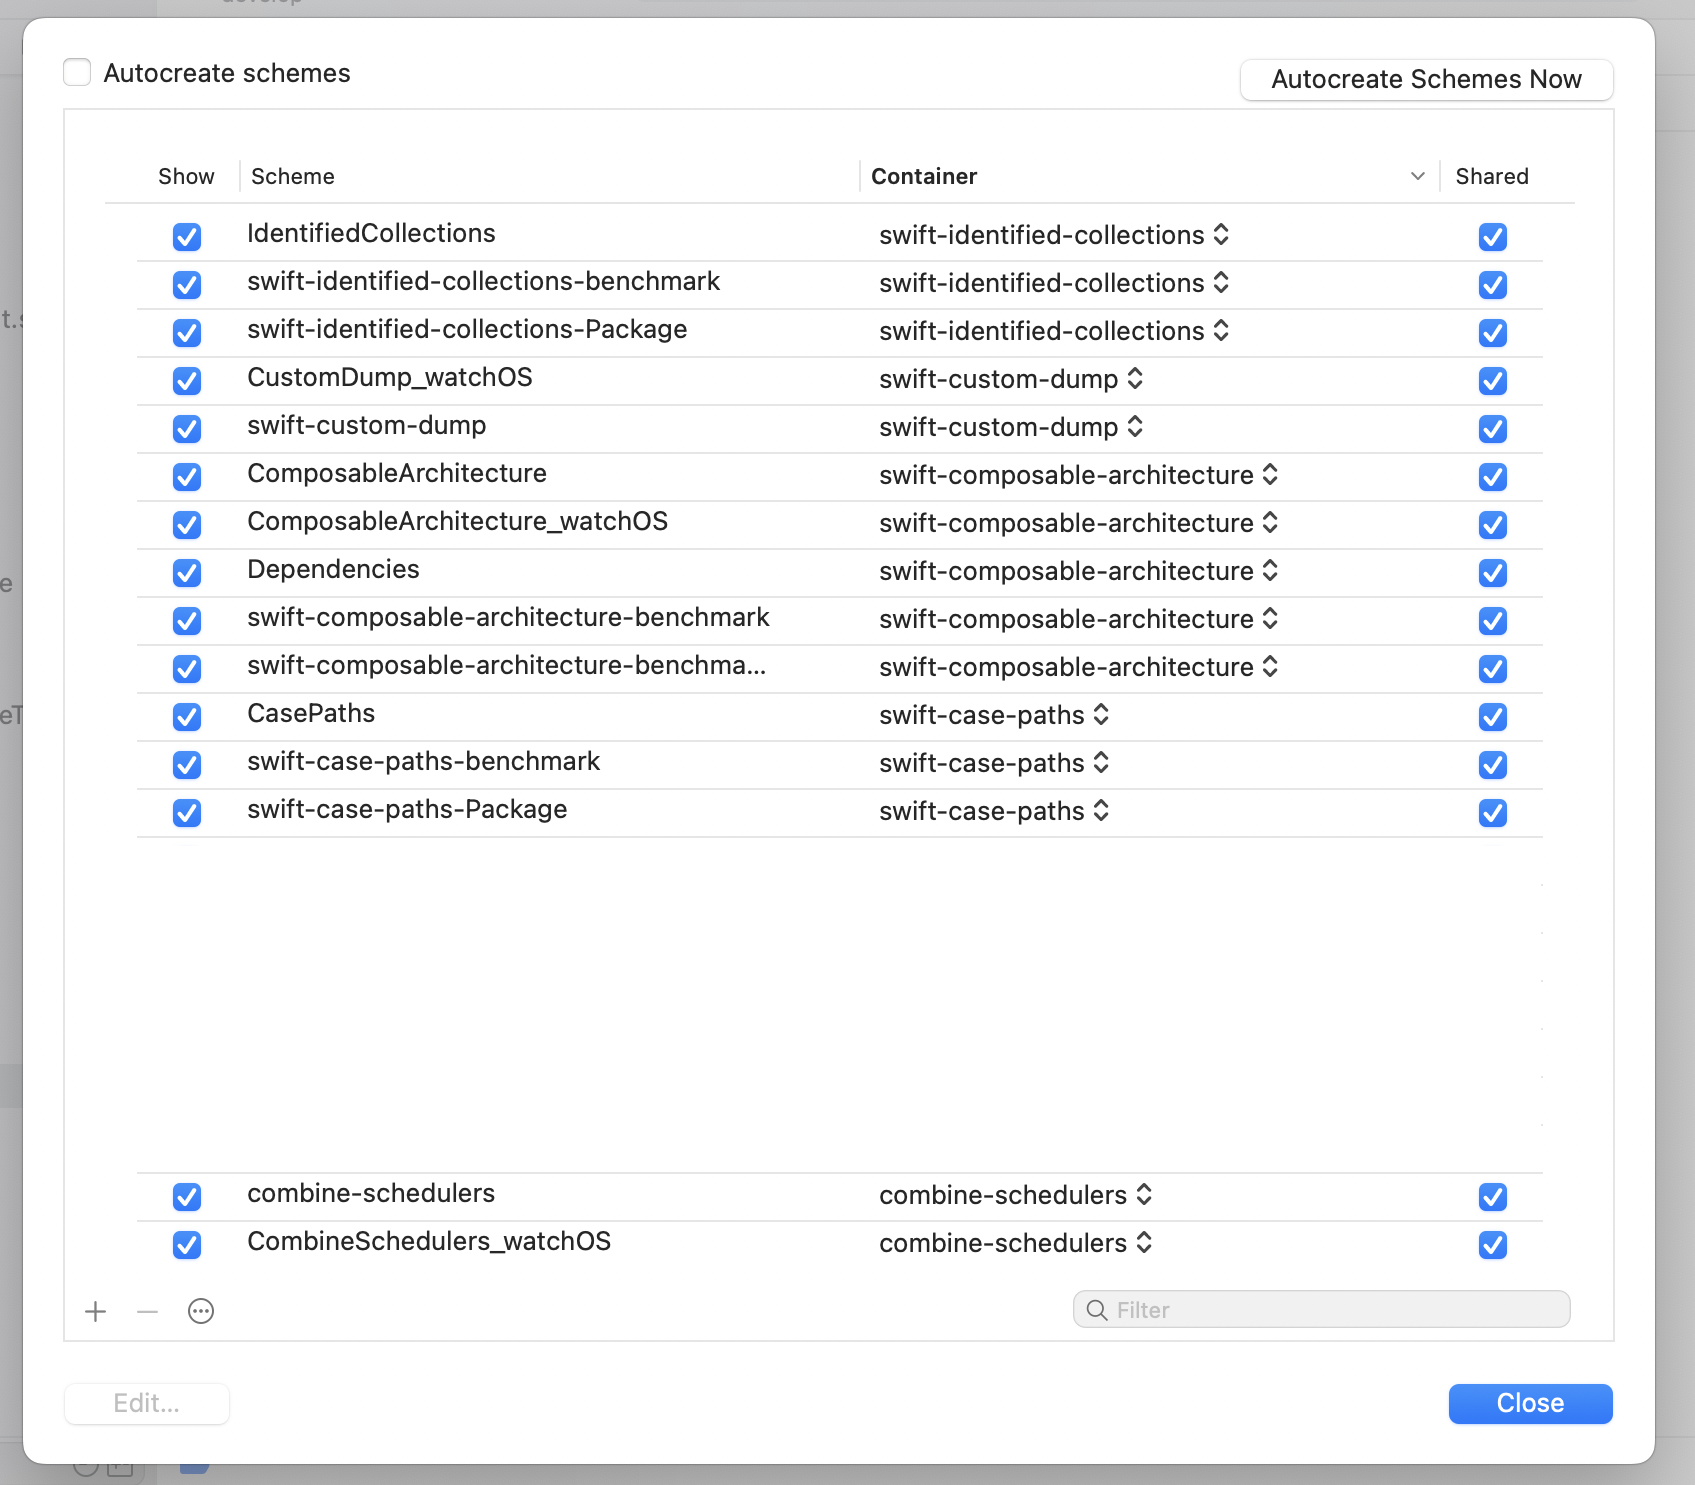Open container popup for CustomDump_watchOS row
This screenshot has height=1485, width=1695.
pos(1011,379)
